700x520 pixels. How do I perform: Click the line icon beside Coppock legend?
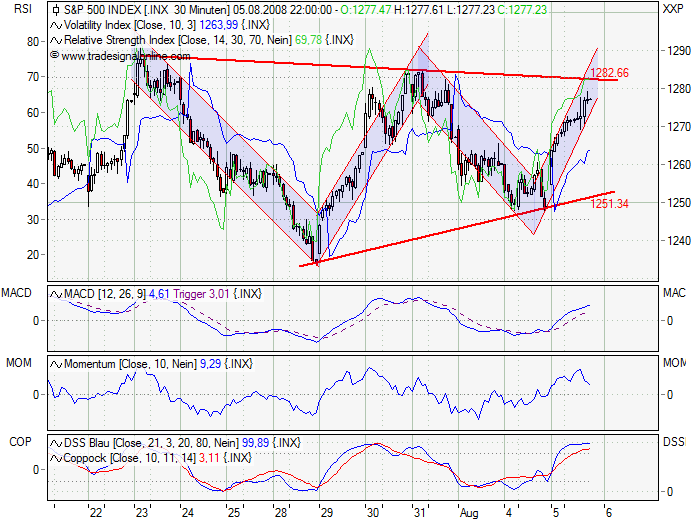pos(56,458)
